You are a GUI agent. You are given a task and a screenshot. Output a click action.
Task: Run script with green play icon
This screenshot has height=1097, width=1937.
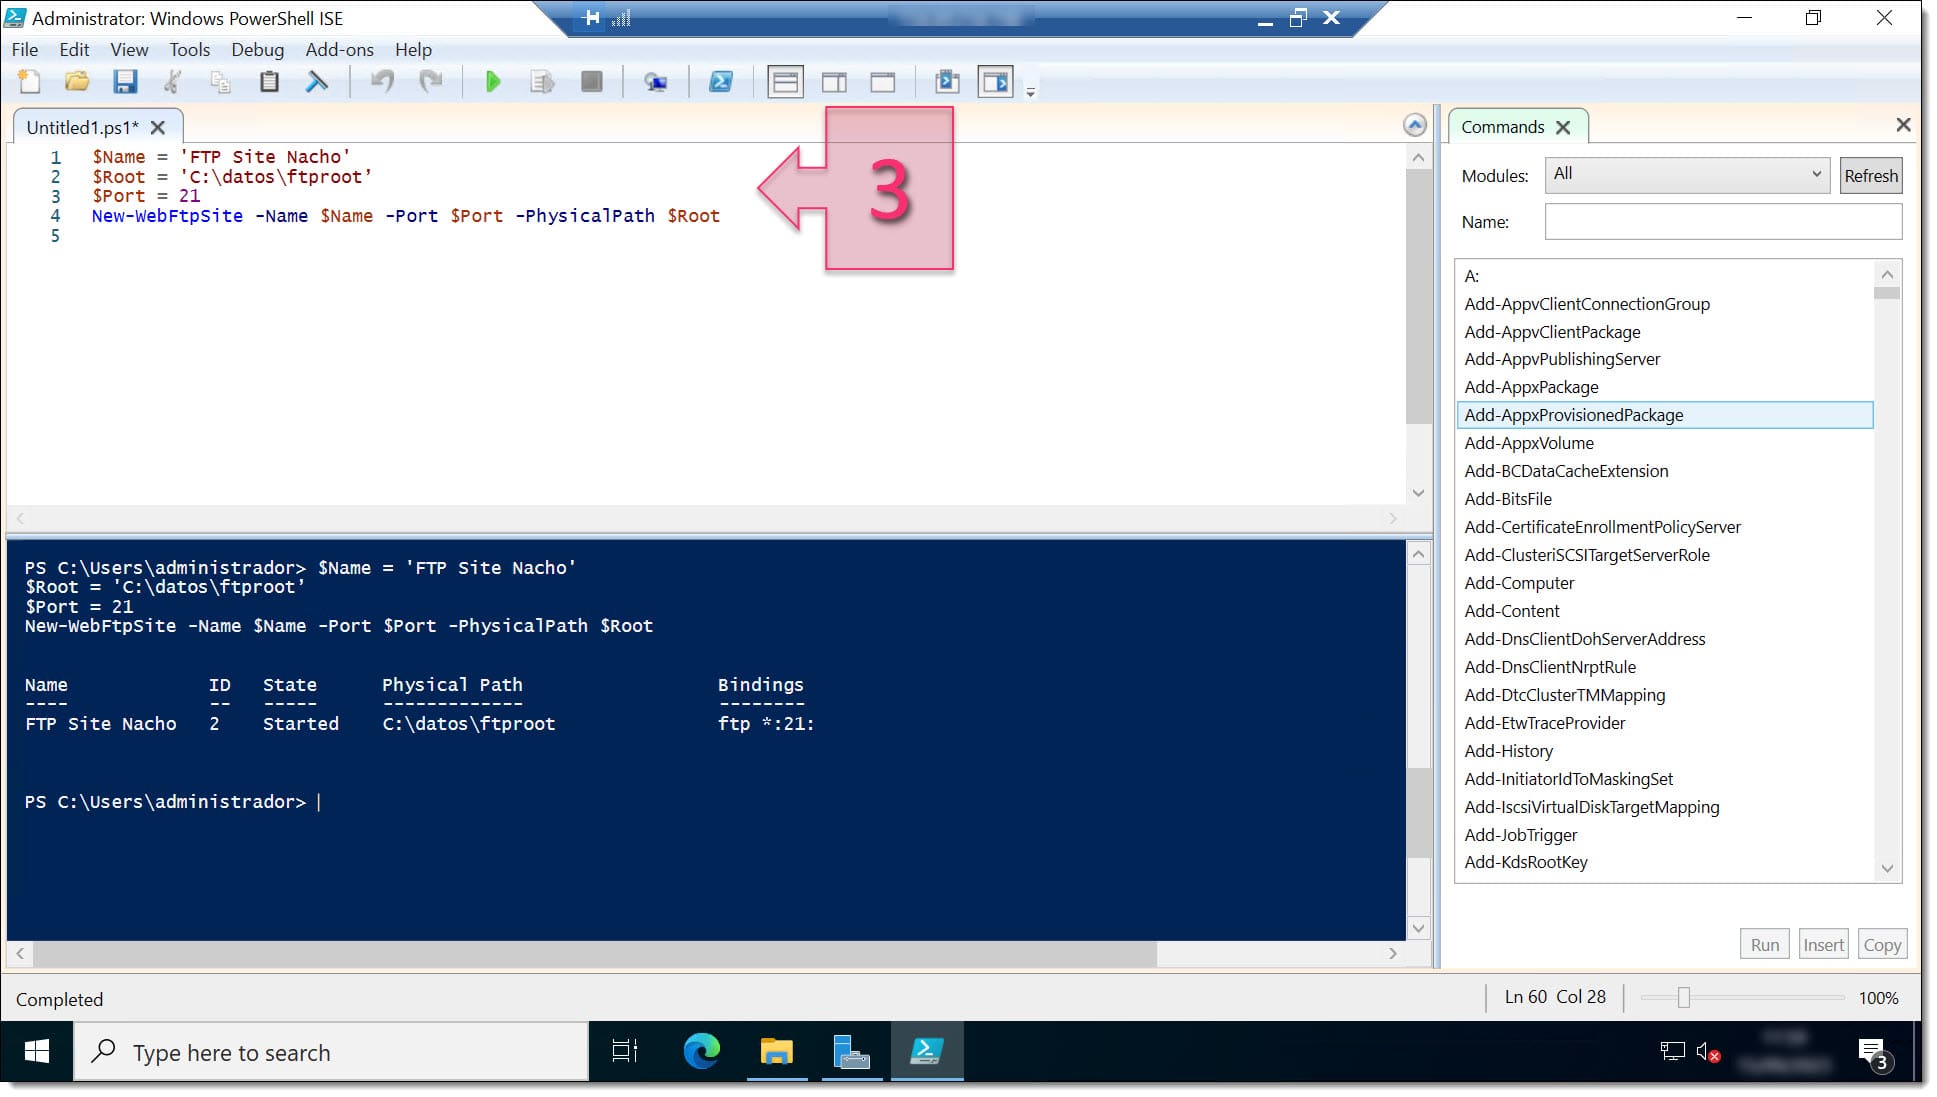493,82
